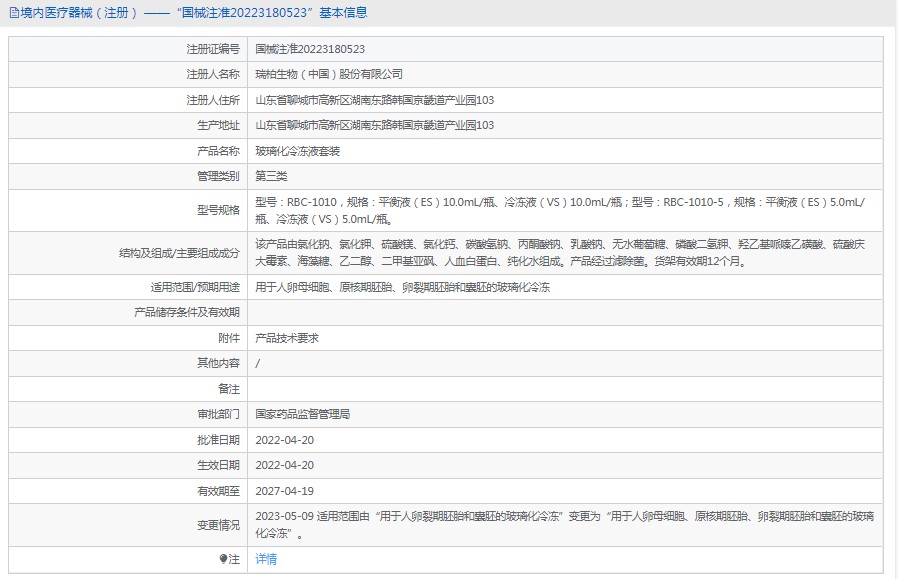898x579 pixels.
Task: Click the 适用范围/预期用途 value text
Action: [x=403, y=287]
